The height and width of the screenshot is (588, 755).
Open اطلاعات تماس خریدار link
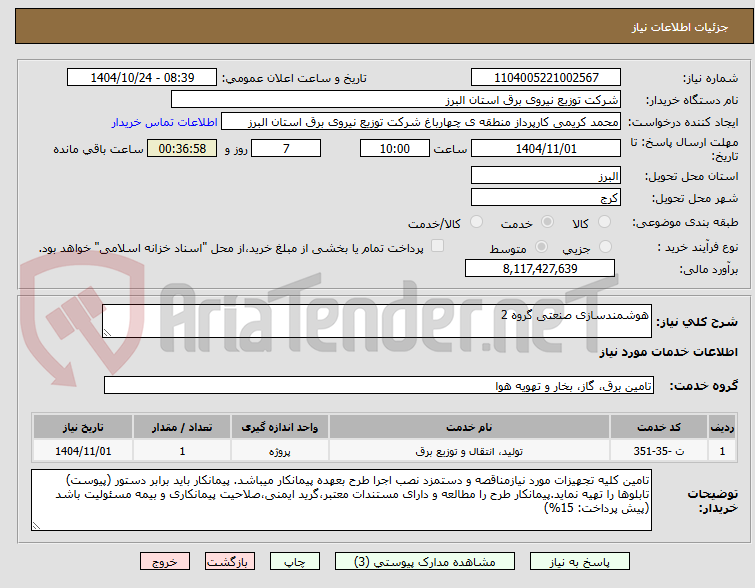[x=165, y=122]
